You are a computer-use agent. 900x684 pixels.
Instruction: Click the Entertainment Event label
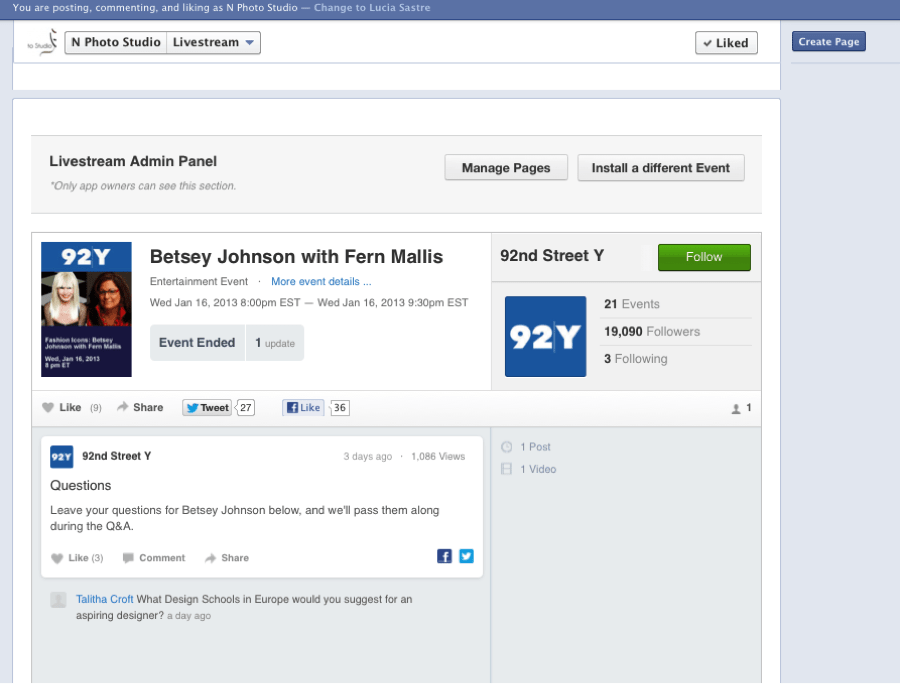199,282
